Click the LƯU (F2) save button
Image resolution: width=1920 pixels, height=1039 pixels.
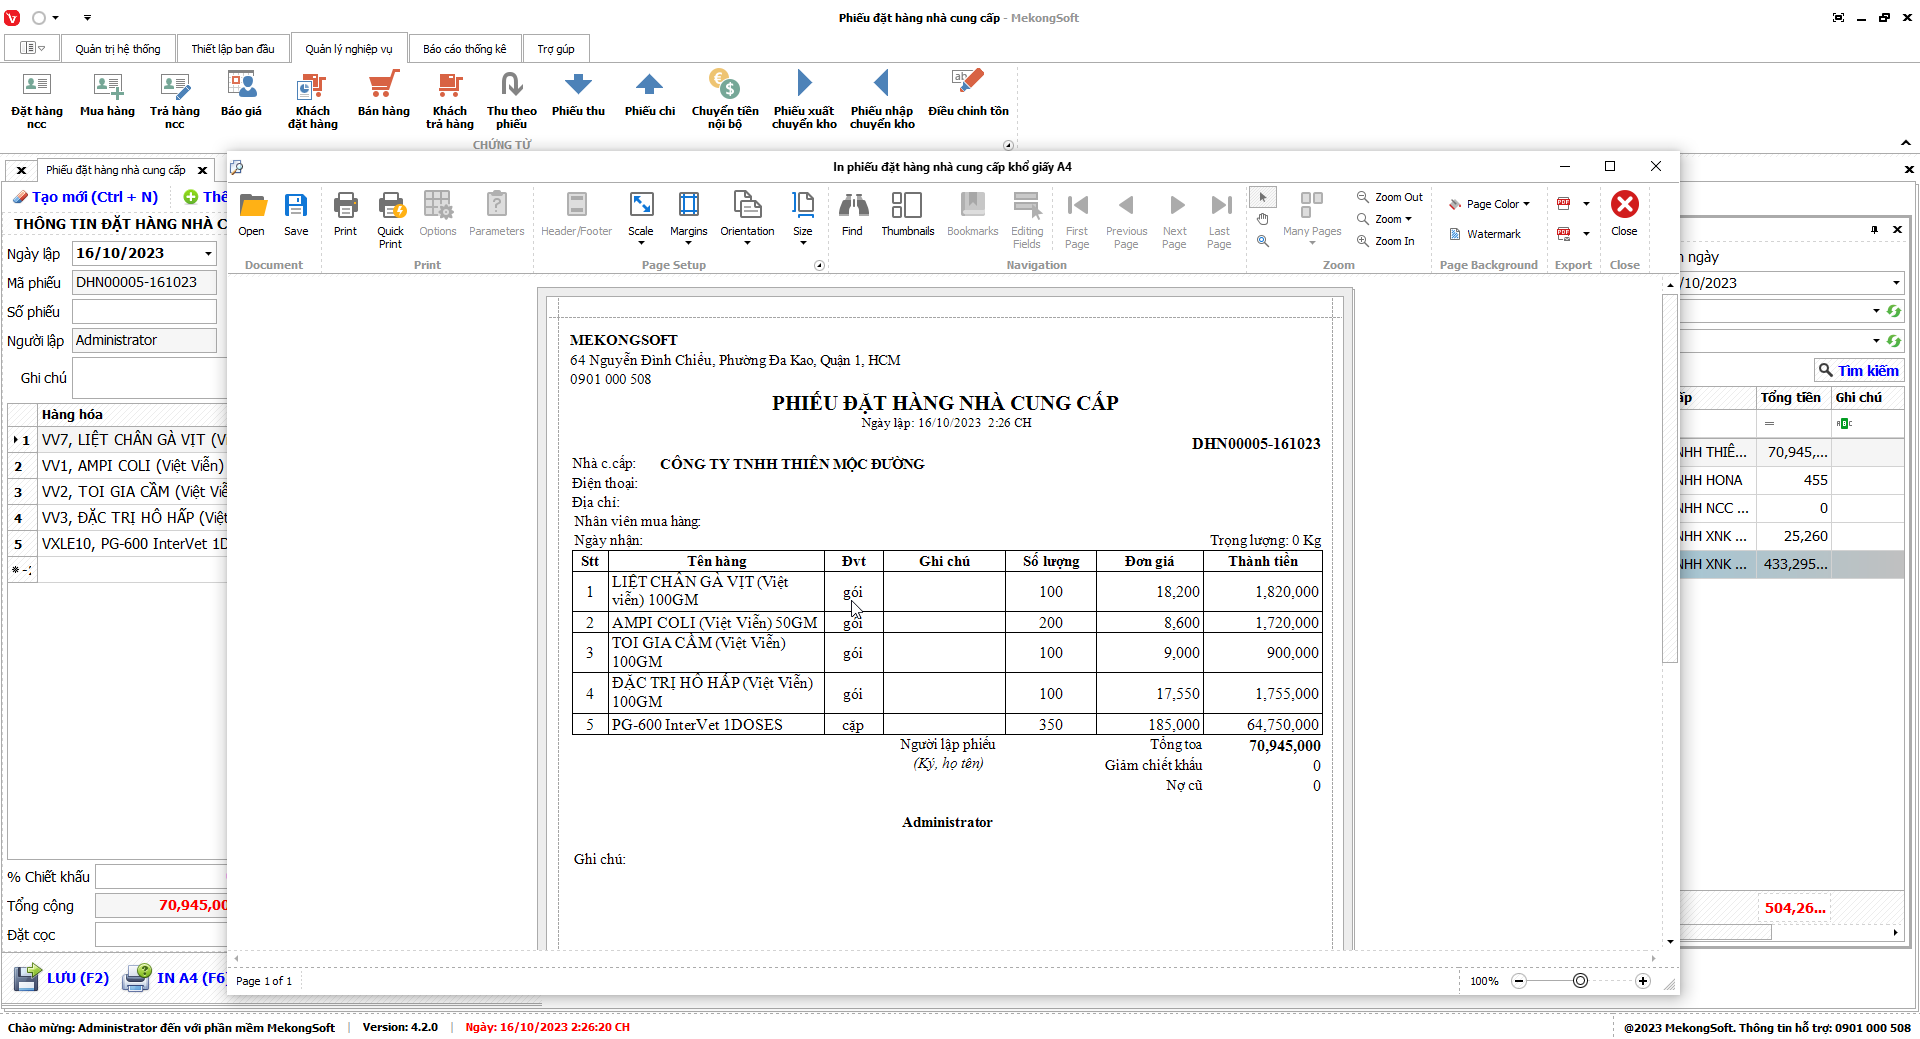(x=62, y=978)
